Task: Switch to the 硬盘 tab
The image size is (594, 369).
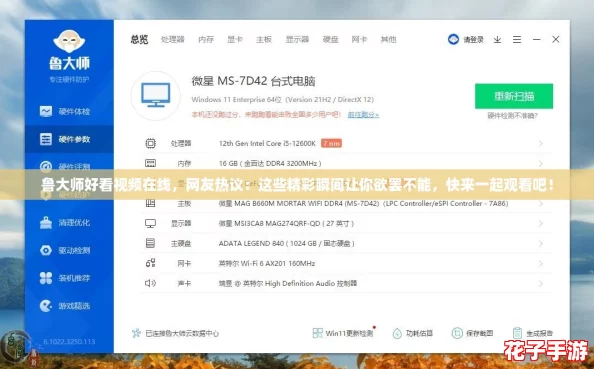Action: coord(330,39)
